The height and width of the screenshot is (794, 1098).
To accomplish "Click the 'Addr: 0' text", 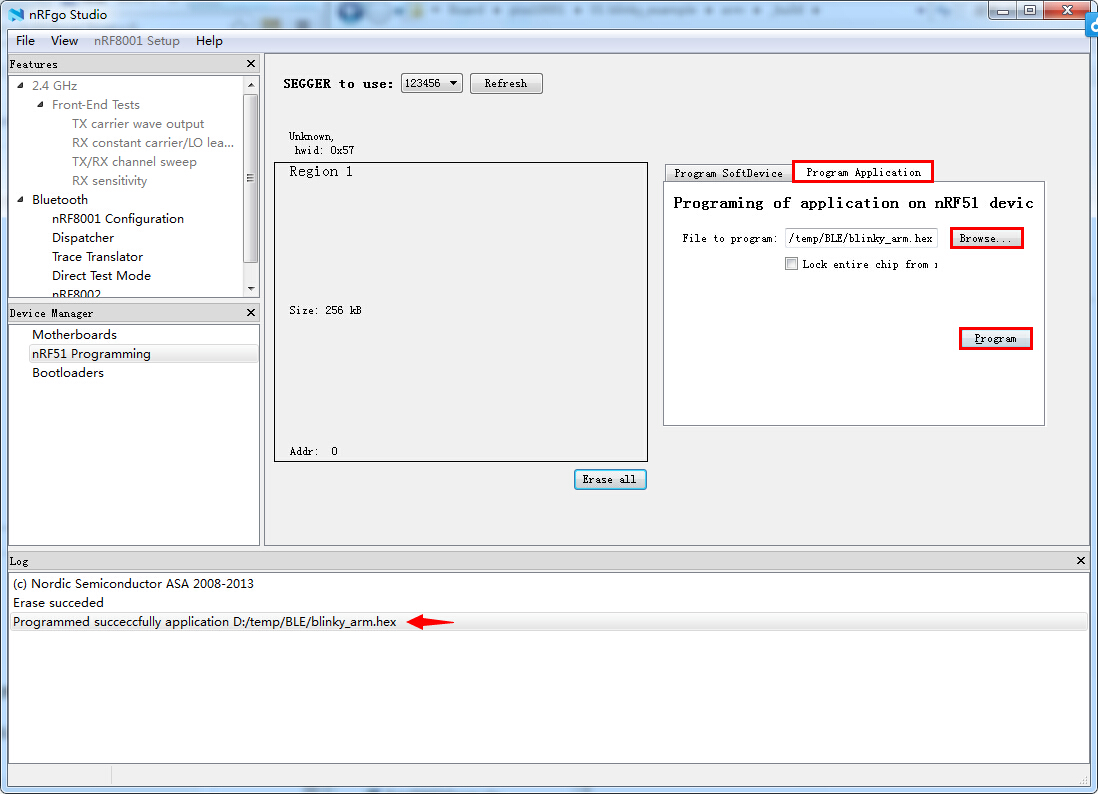I will 314,451.
